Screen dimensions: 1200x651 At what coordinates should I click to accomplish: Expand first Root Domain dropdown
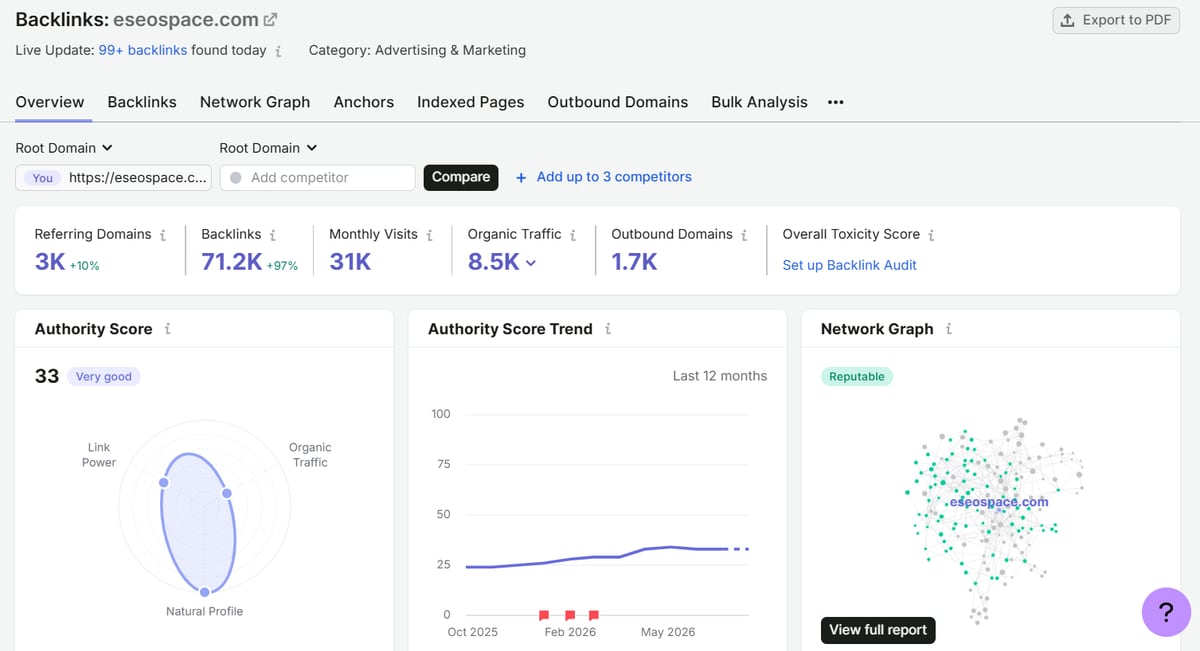pyautogui.click(x=64, y=148)
